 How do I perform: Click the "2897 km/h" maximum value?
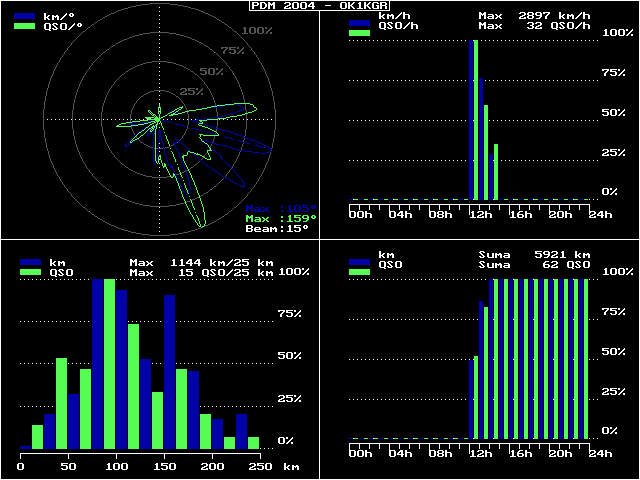point(554,16)
